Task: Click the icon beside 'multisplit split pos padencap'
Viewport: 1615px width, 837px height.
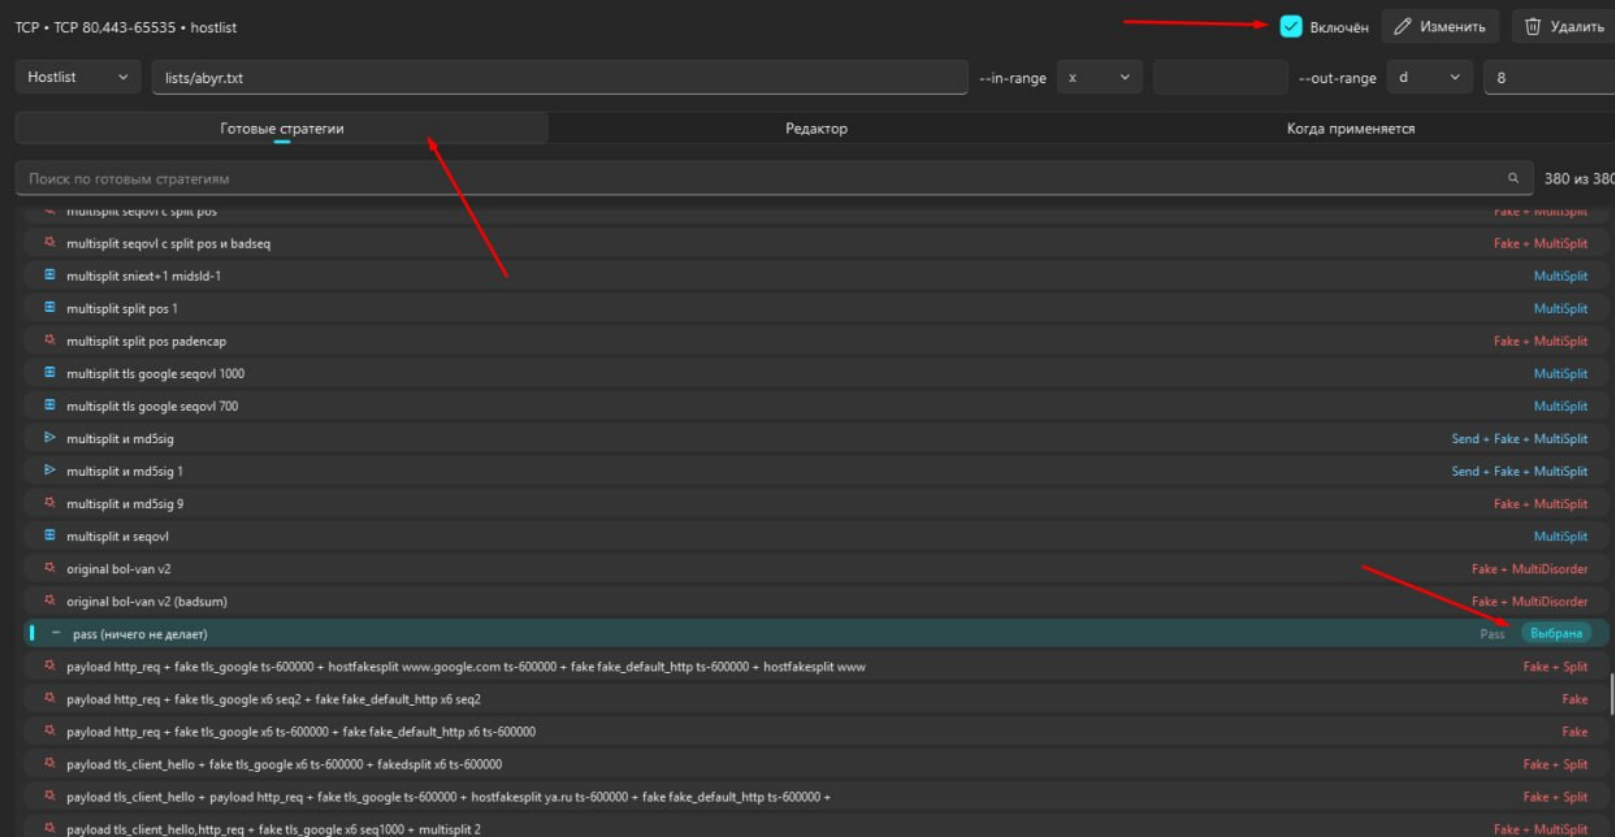Action: click(x=49, y=340)
